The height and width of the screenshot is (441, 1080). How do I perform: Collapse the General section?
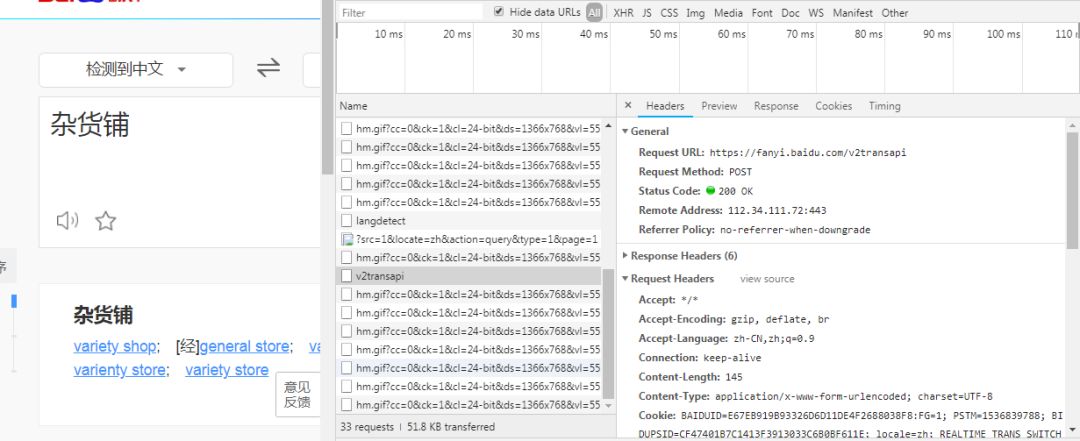point(626,131)
